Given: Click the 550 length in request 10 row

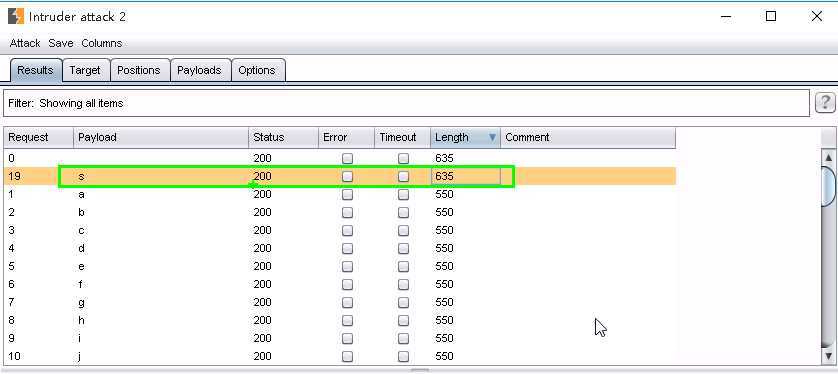Looking at the screenshot, I should pyautogui.click(x=444, y=356).
